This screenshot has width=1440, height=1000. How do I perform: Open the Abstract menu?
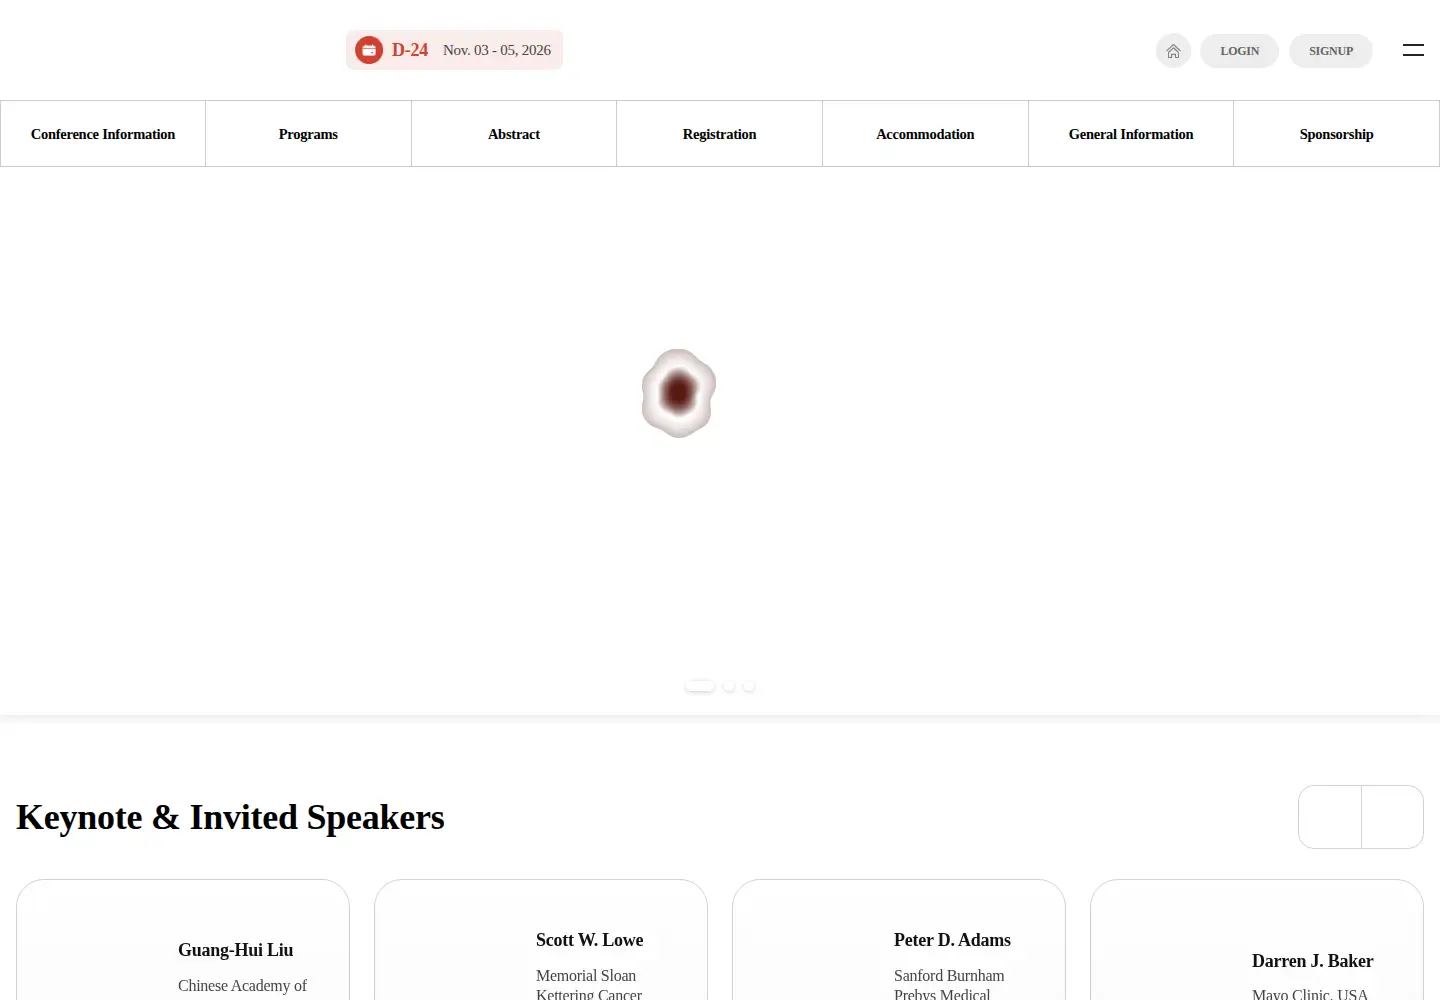[514, 134]
